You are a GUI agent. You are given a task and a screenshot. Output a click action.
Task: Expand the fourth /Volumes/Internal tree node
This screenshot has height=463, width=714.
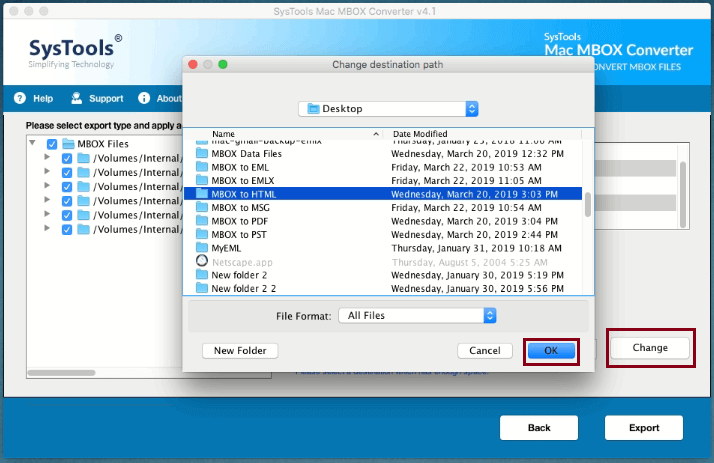tap(47, 199)
